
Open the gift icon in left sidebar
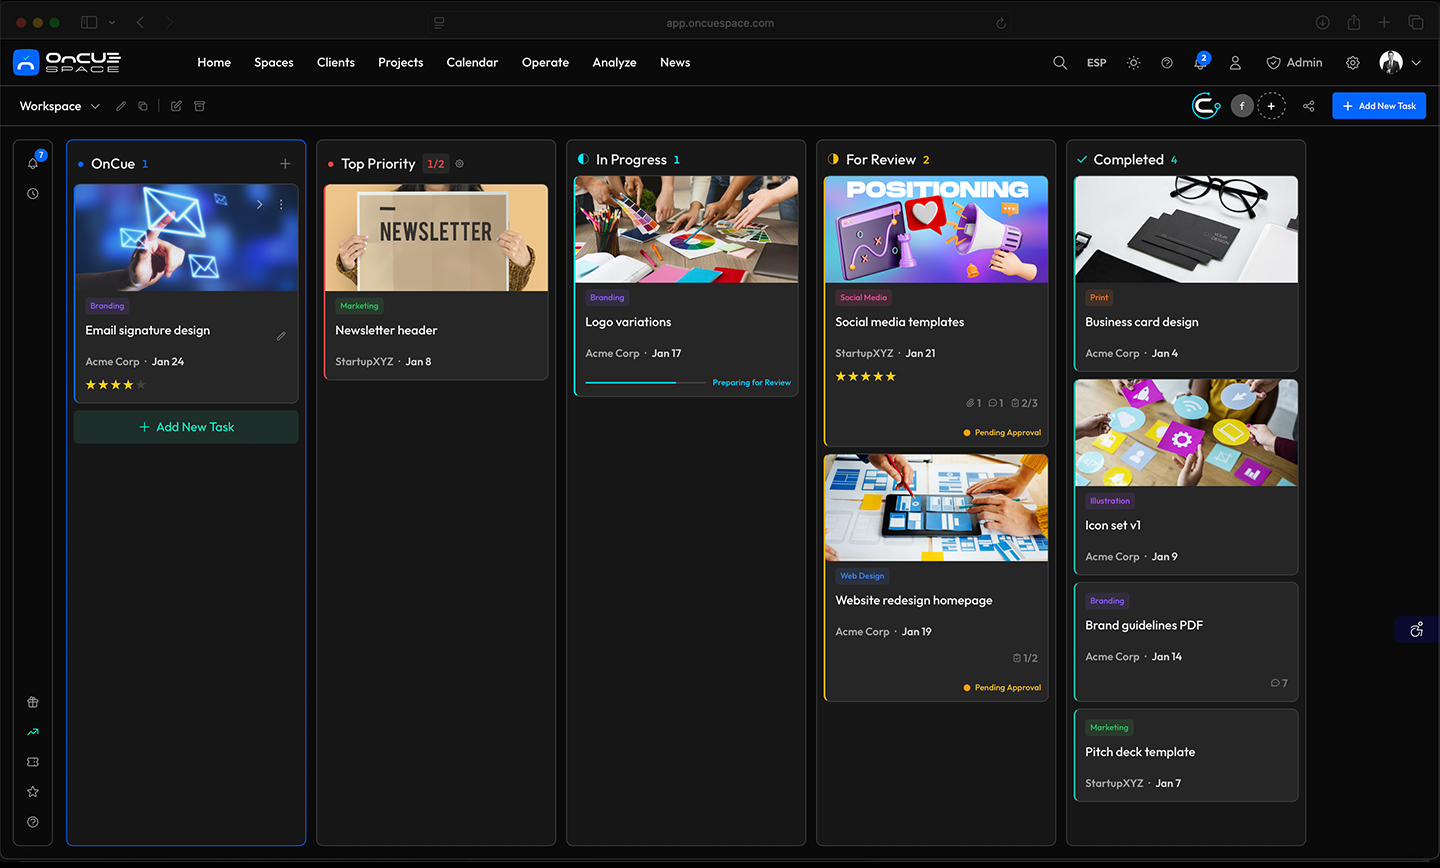click(x=33, y=702)
